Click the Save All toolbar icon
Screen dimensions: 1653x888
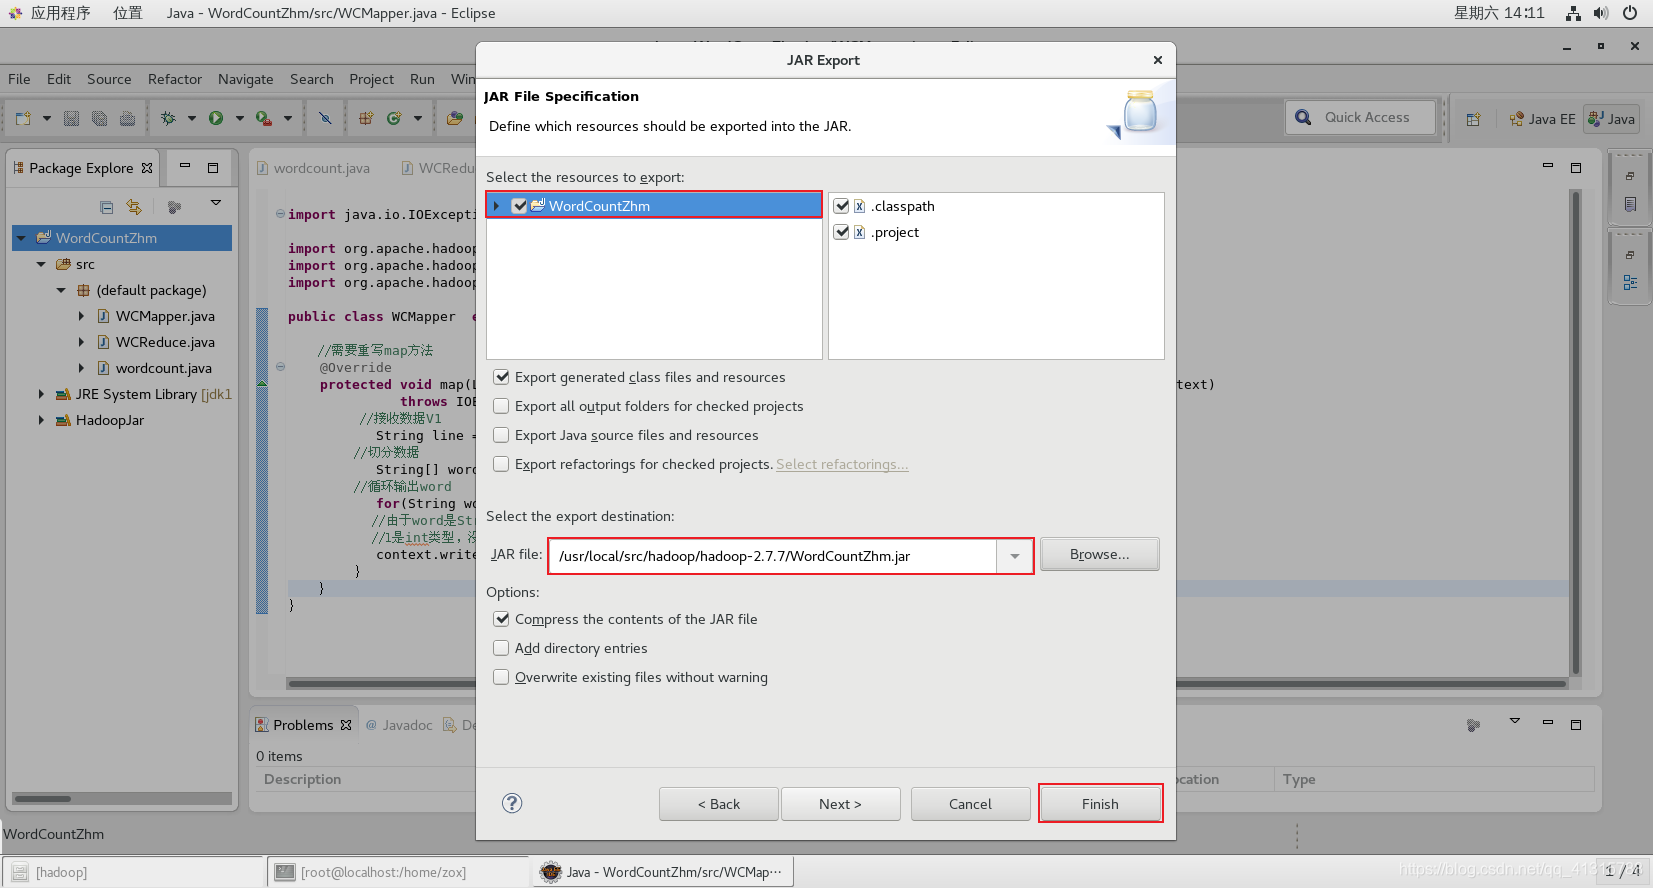100,118
